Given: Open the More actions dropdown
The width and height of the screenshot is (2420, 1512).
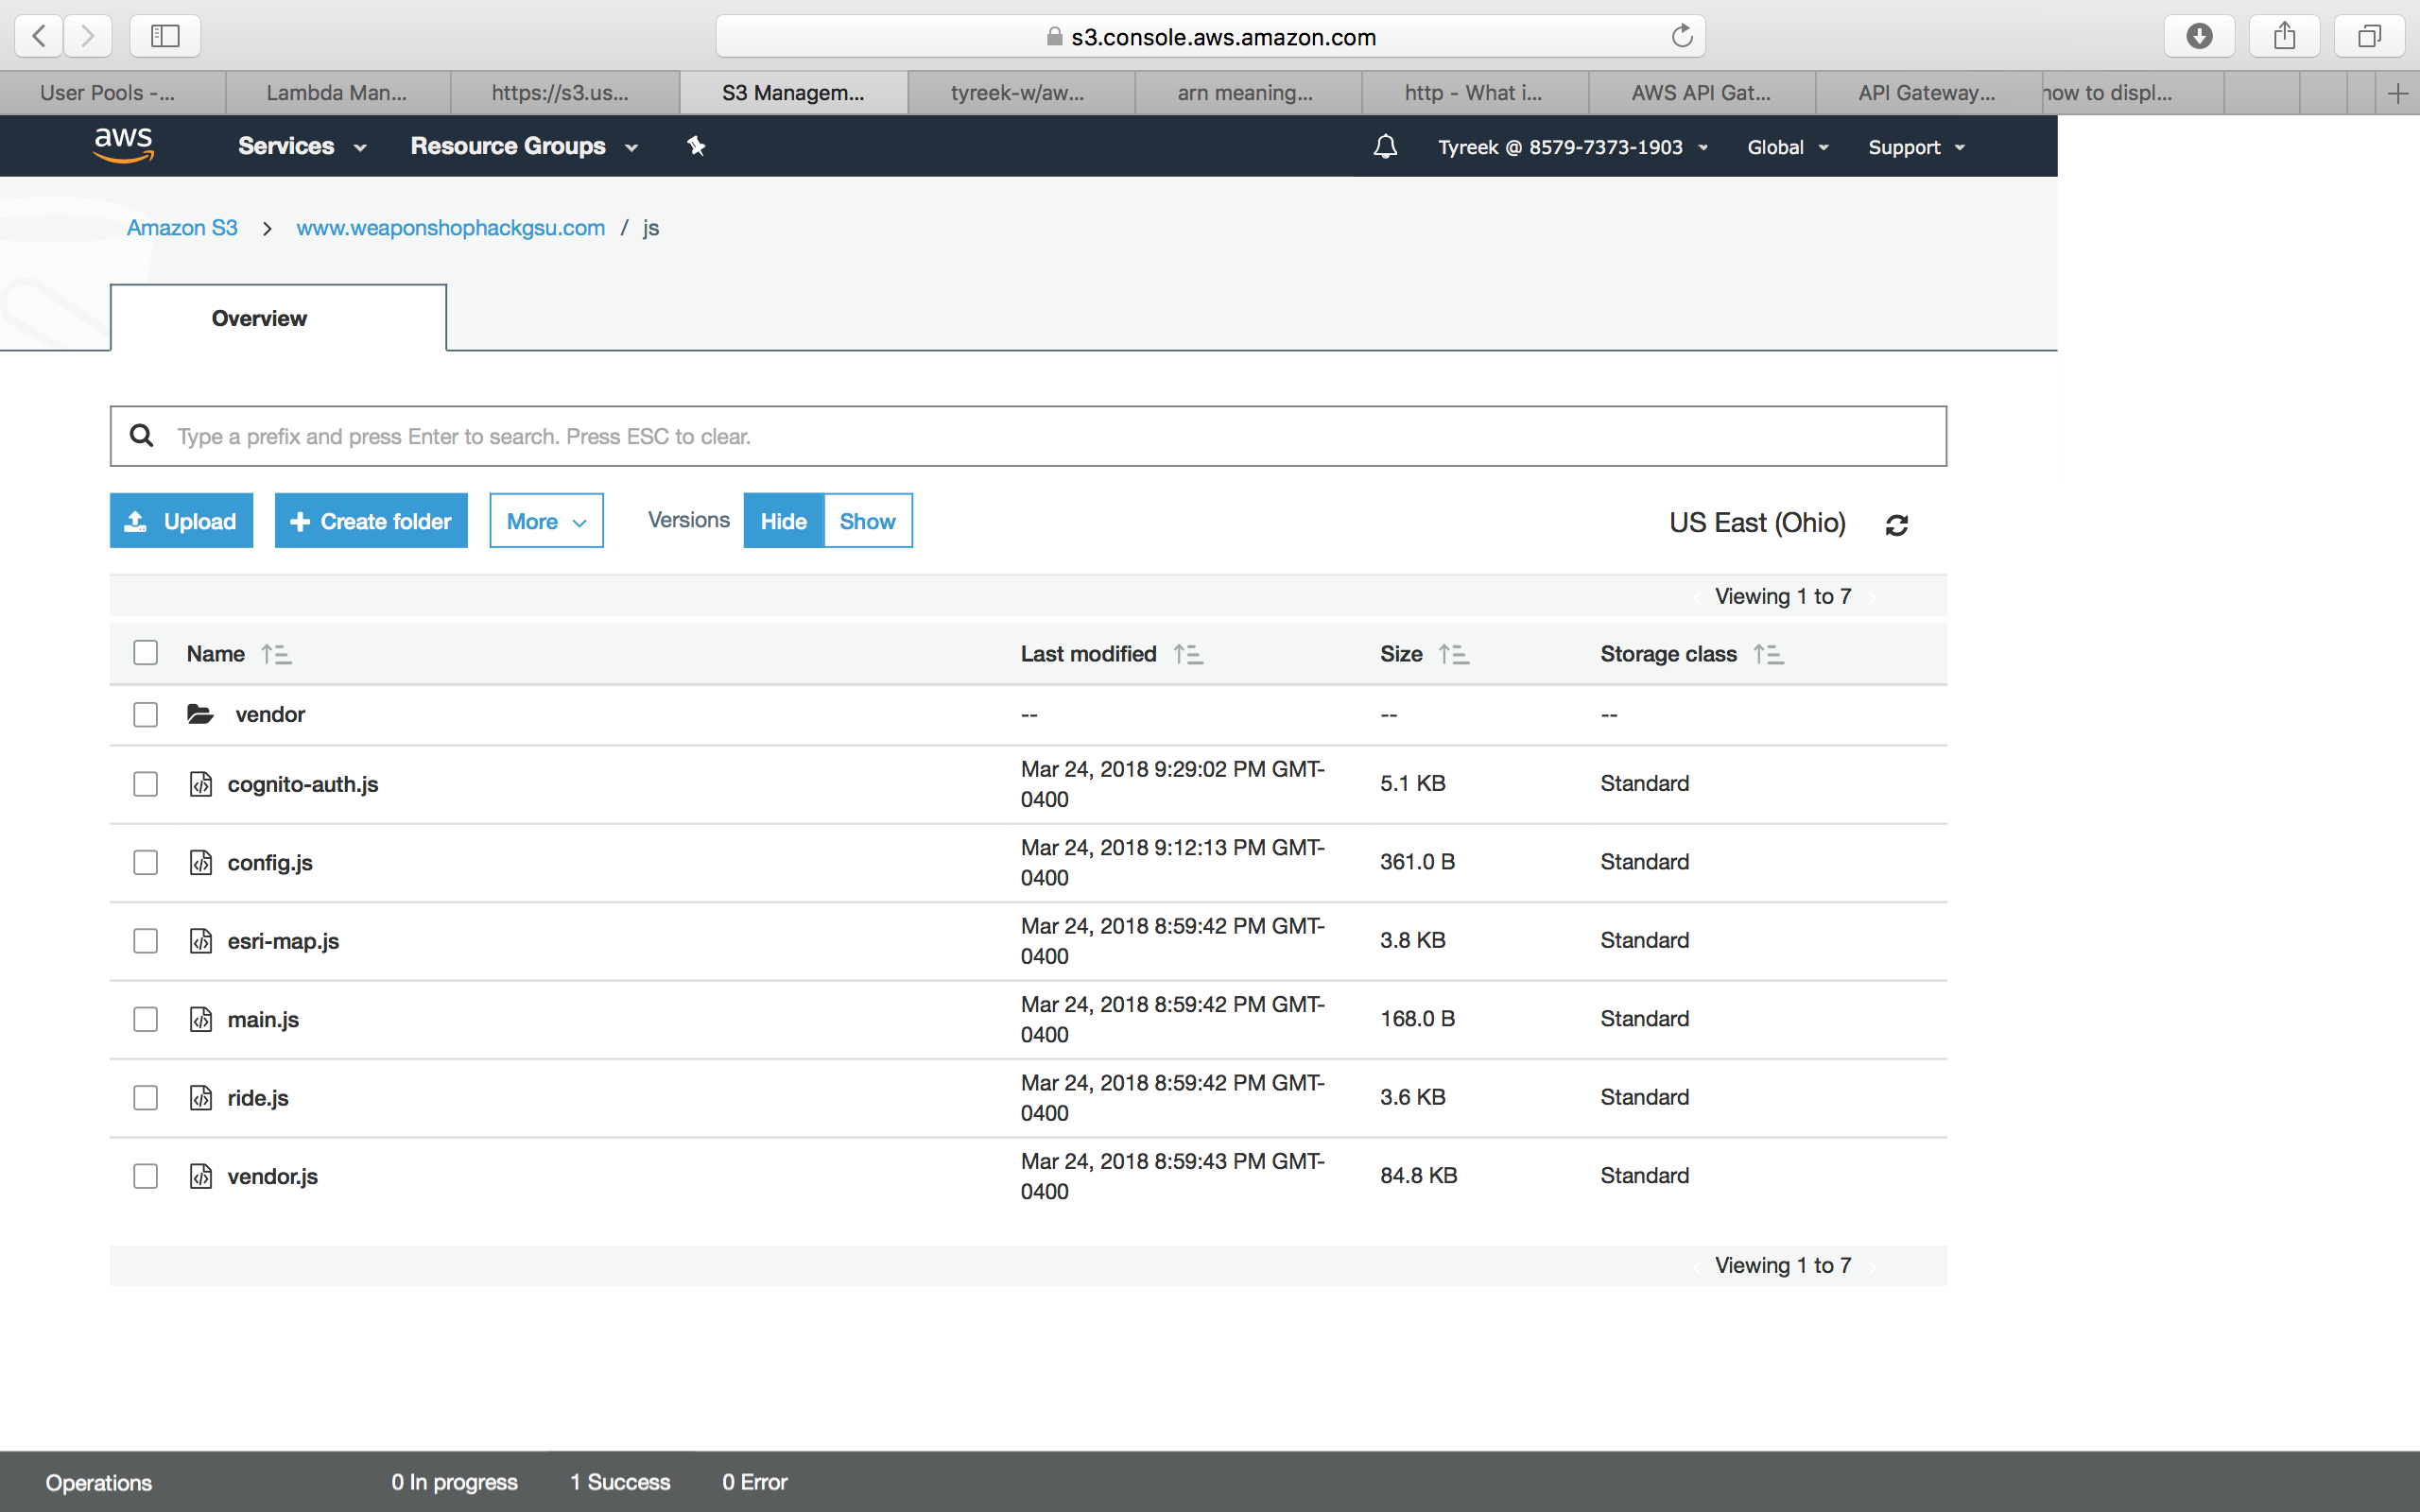Looking at the screenshot, I should (546, 521).
